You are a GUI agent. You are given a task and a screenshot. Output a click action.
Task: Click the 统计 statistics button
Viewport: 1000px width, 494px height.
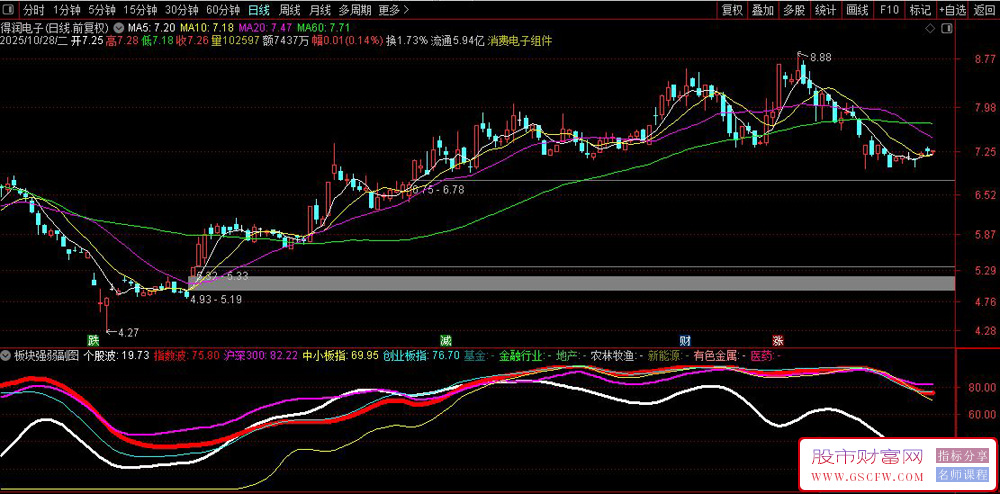(825, 10)
